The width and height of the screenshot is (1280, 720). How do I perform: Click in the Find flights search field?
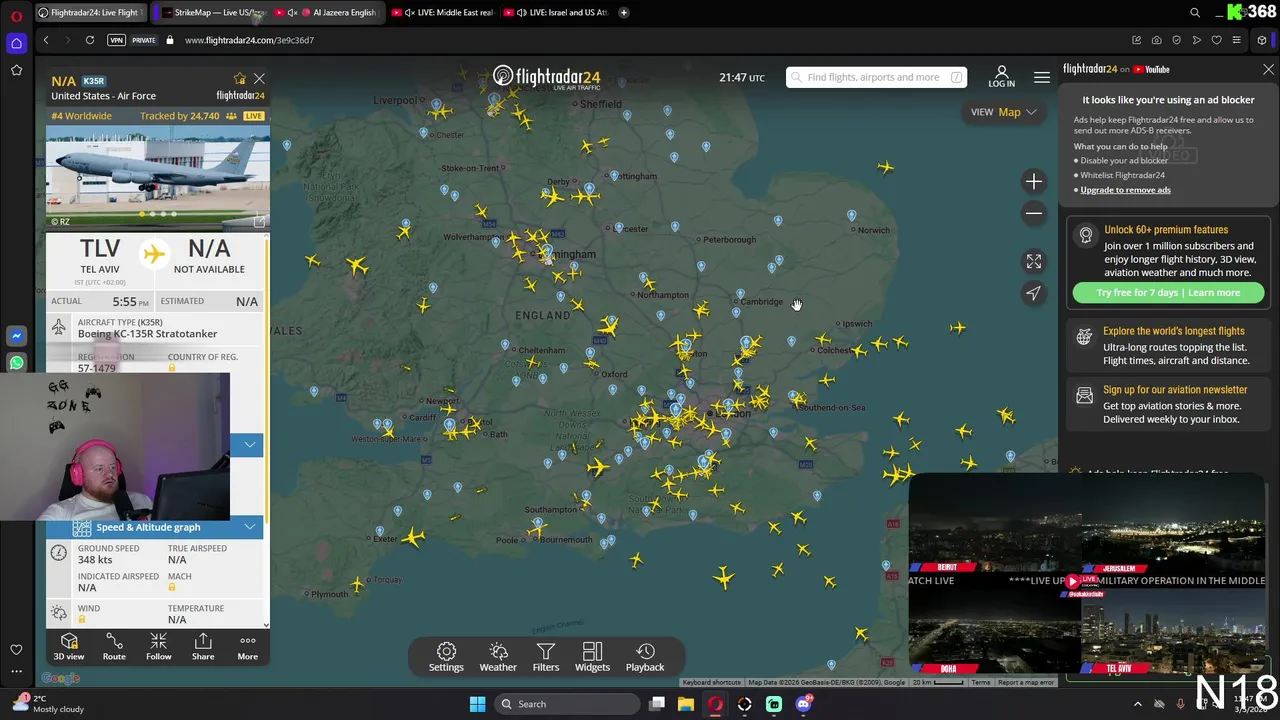pos(876,77)
